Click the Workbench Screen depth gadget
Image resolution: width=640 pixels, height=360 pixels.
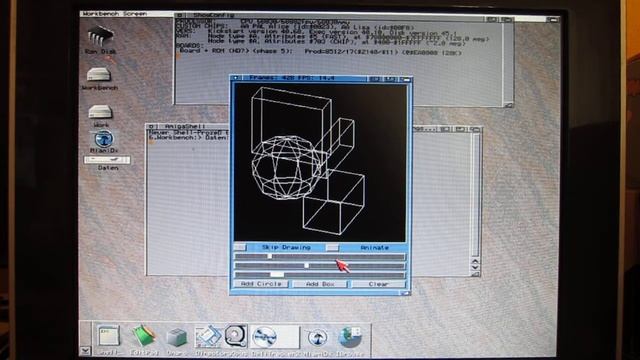coord(553,19)
